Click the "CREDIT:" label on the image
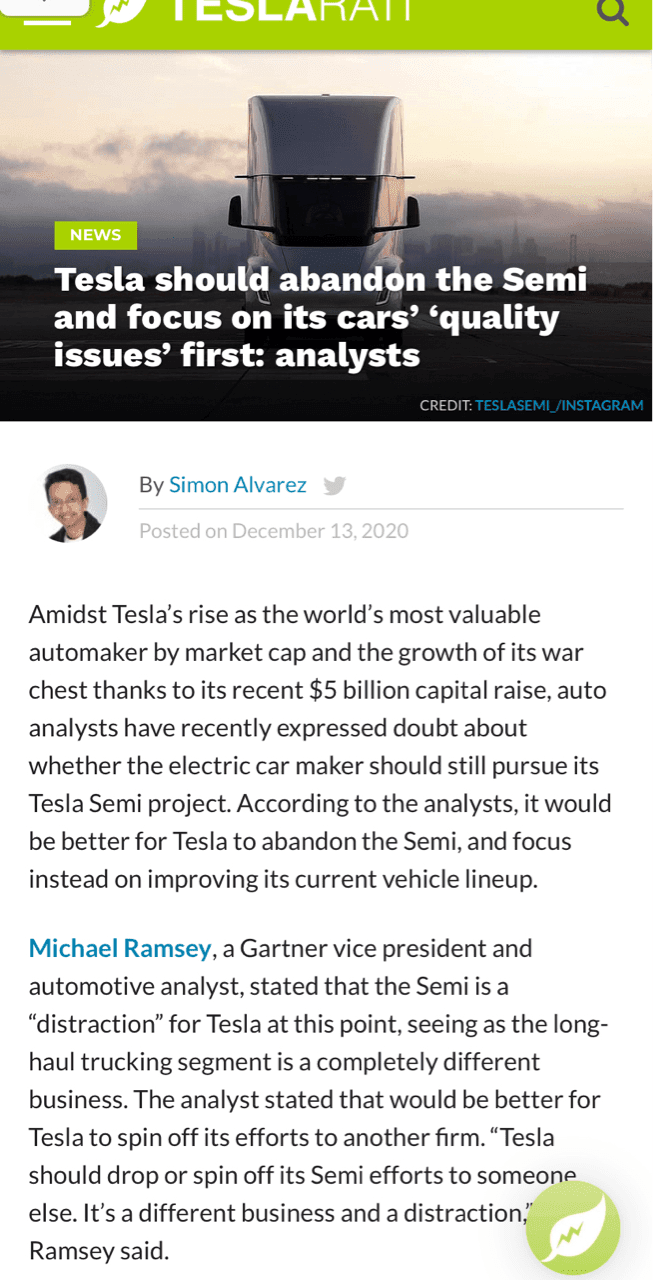Viewport: 653px width, 1280px height. 445,405
